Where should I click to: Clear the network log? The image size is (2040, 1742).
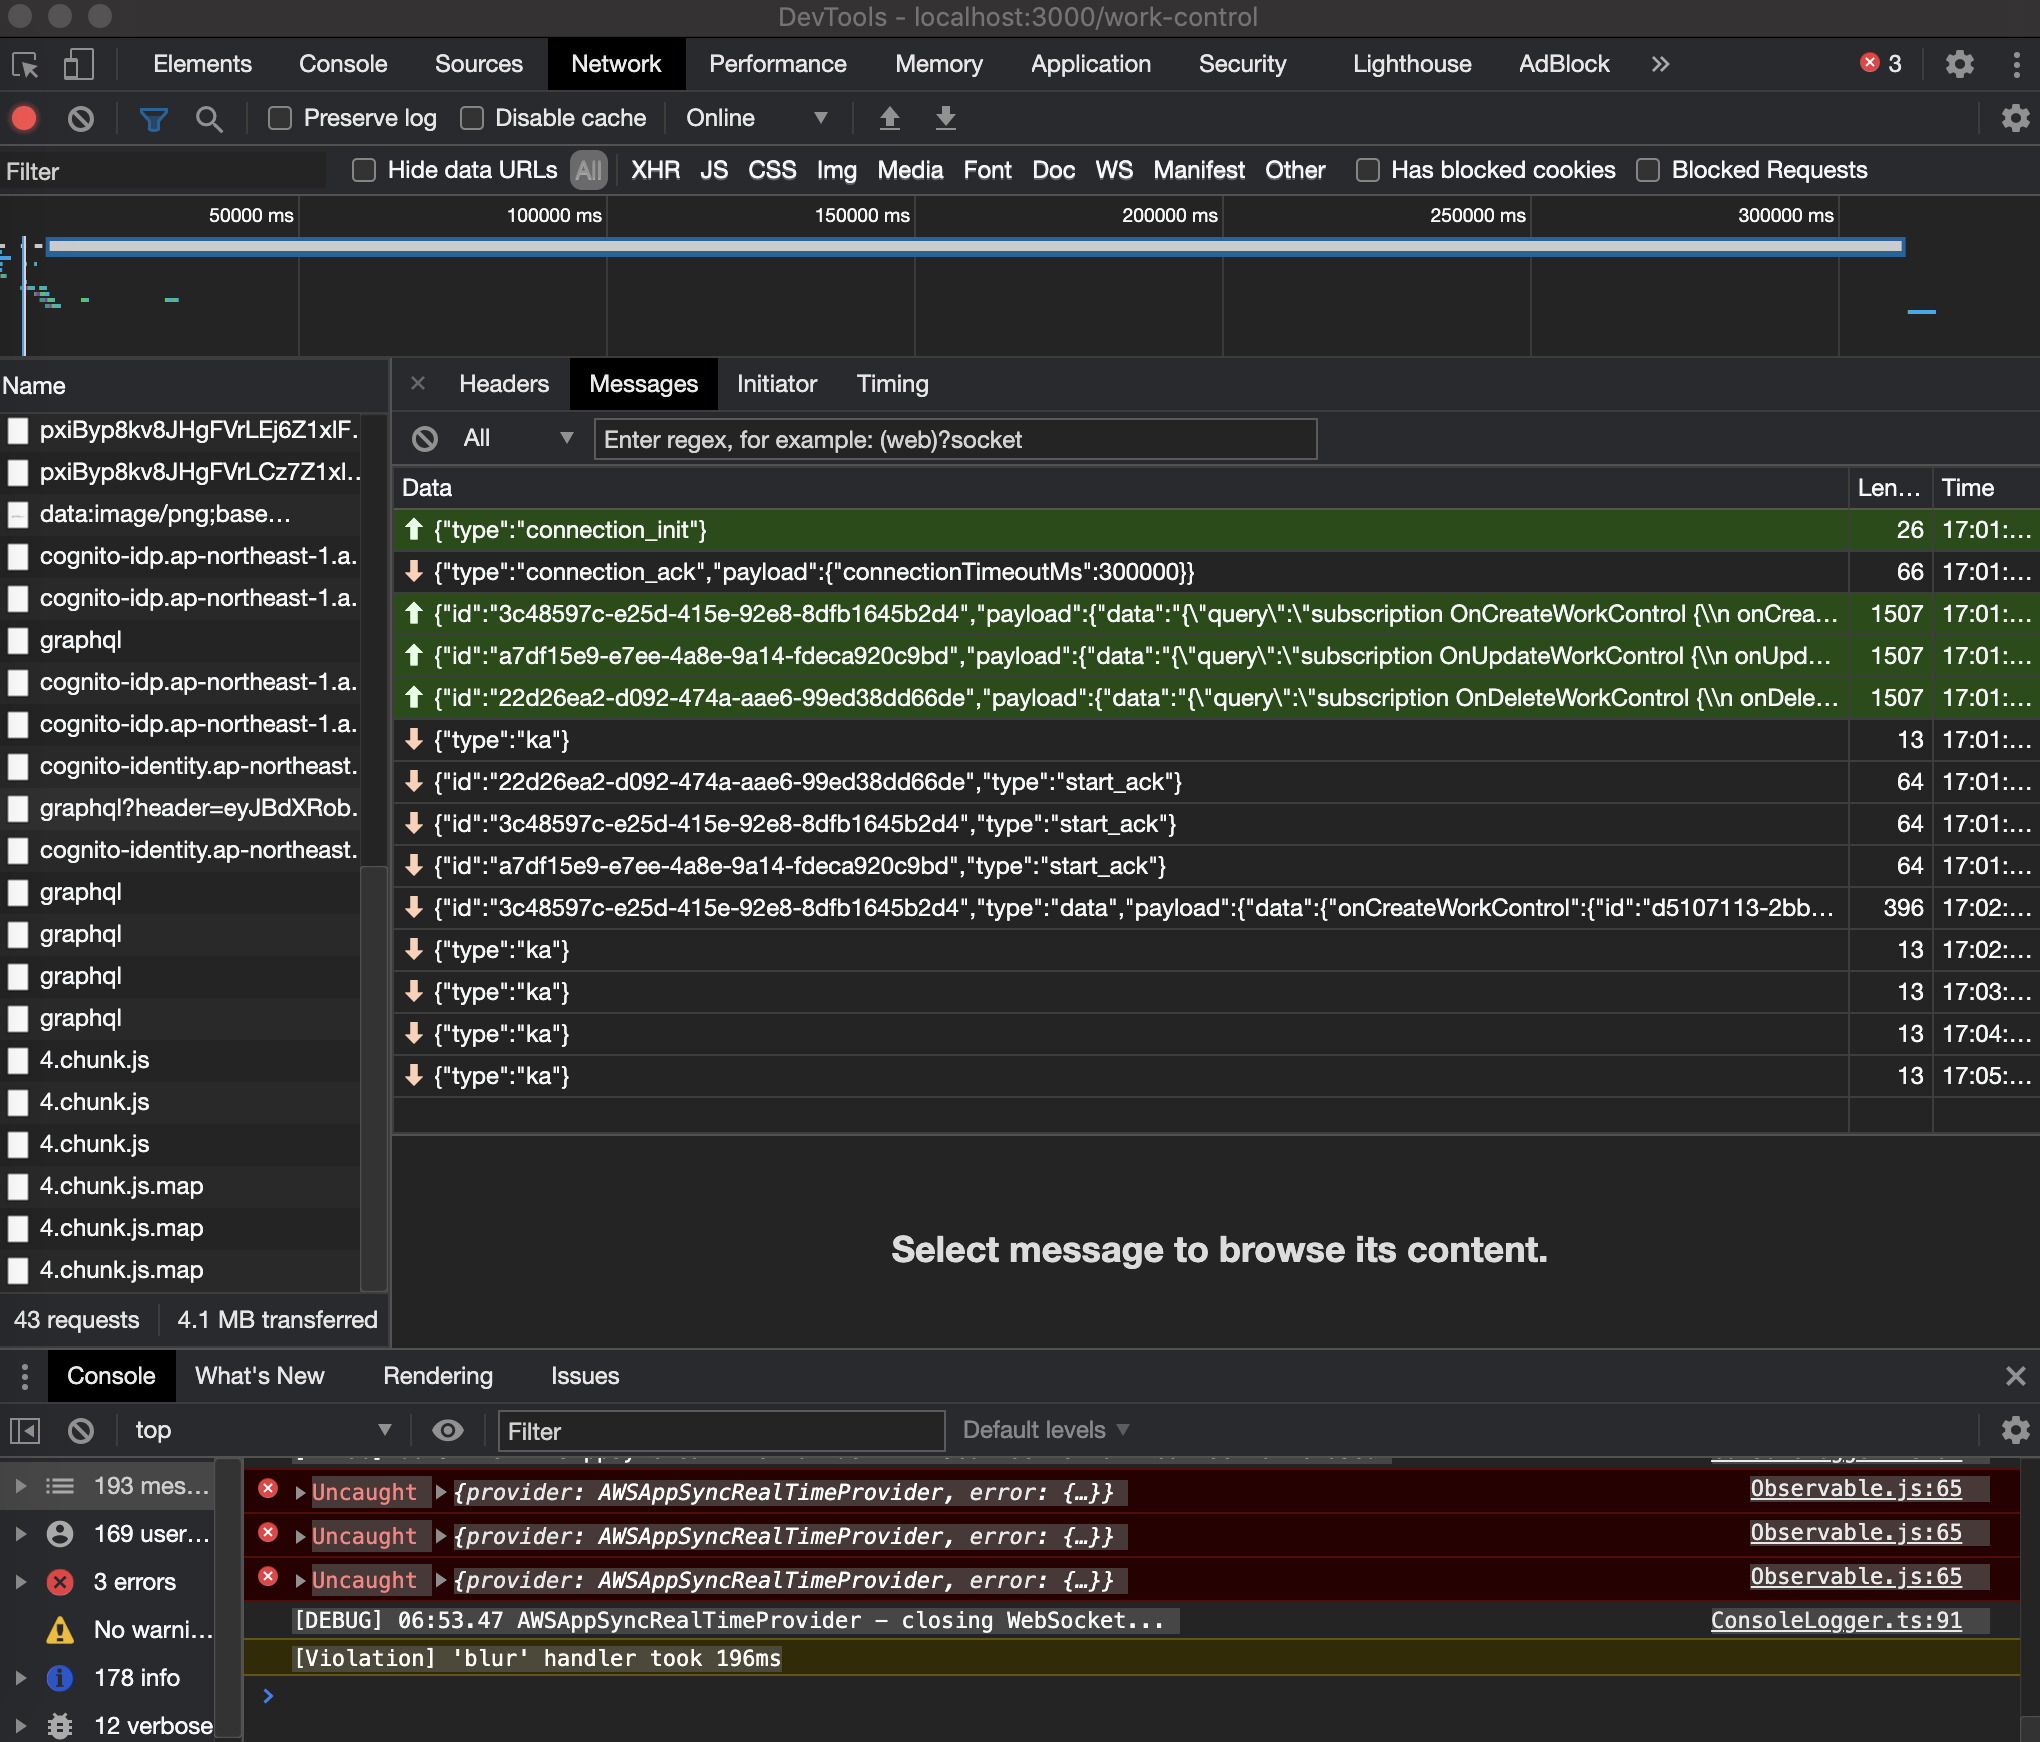81,118
